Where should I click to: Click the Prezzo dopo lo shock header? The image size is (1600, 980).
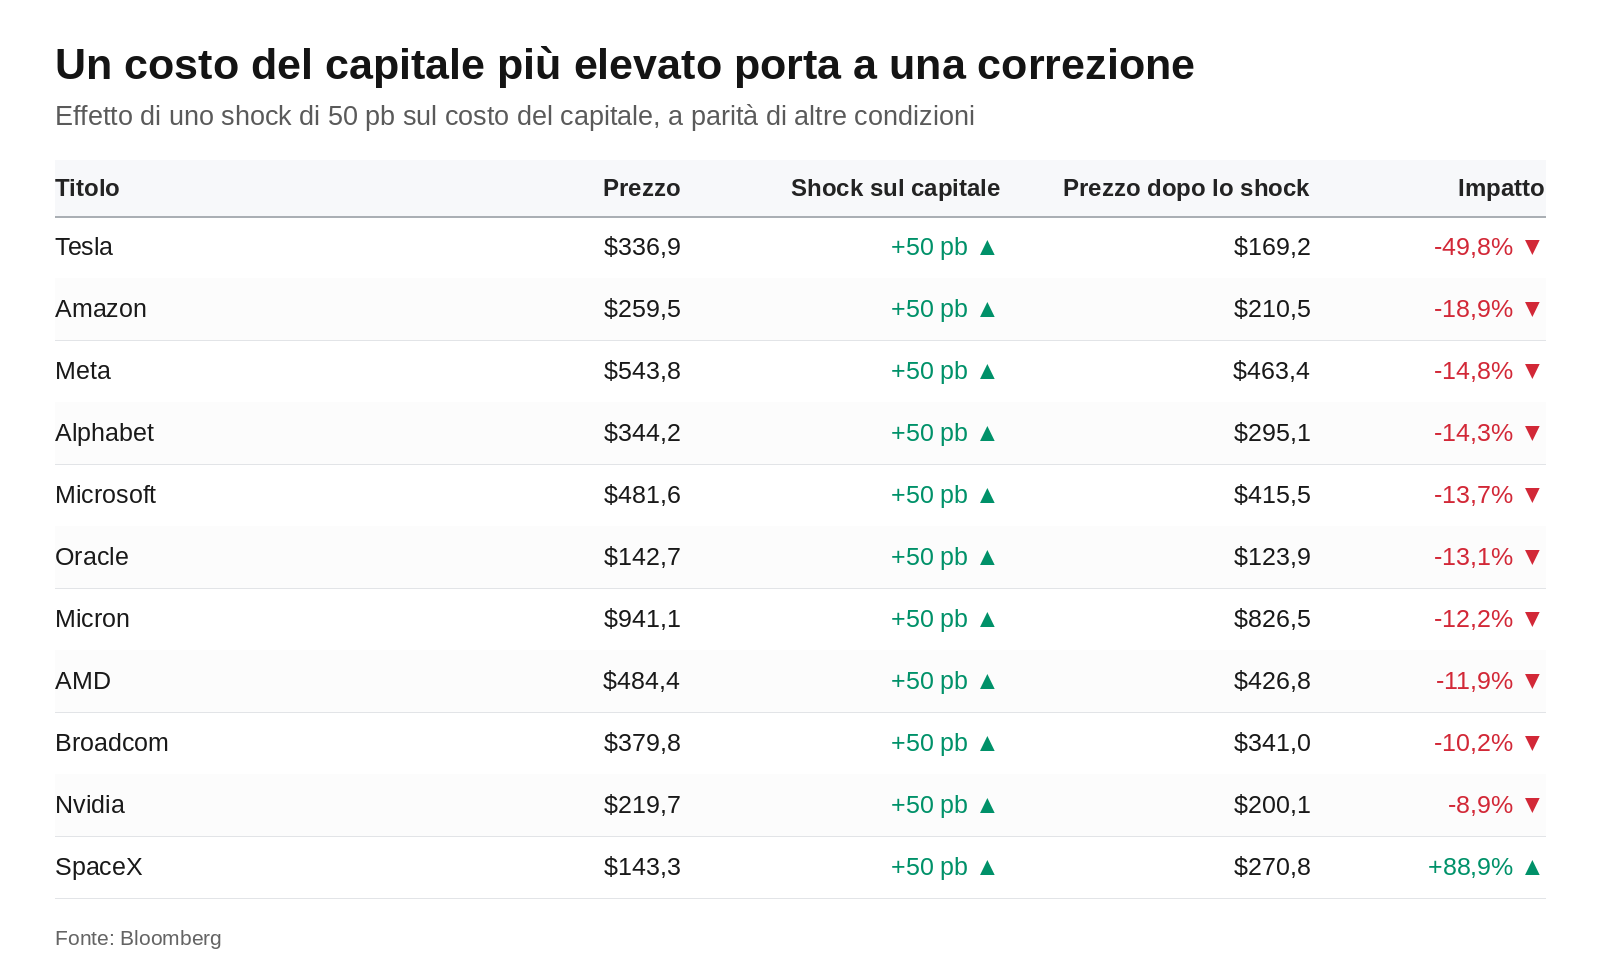(x=1186, y=188)
